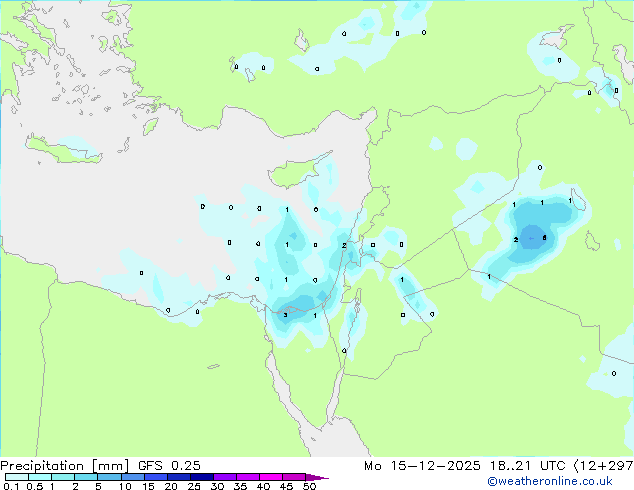
Task: Select the 5–10 mm legend color swatch
Action: tap(109, 477)
